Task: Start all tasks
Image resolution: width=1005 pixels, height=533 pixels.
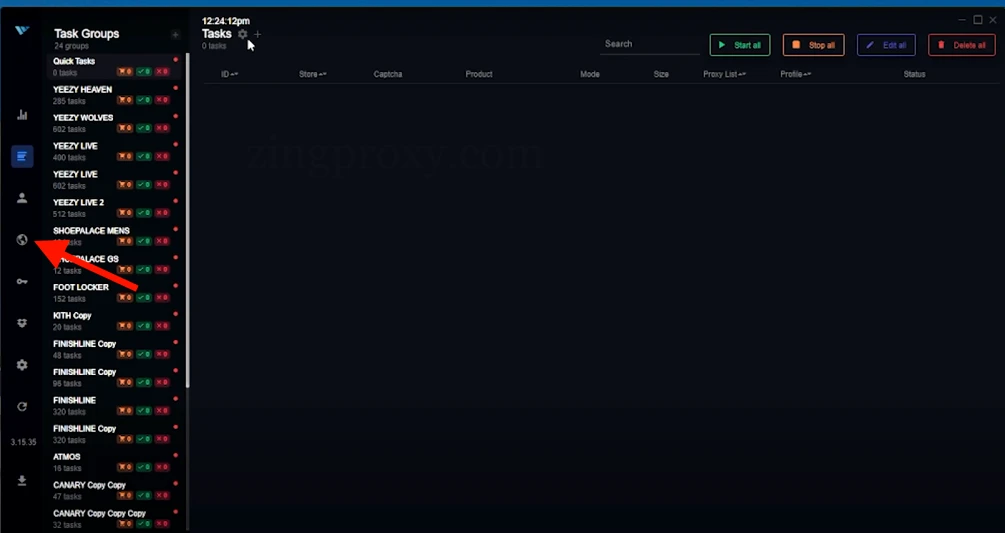Action: (x=740, y=45)
